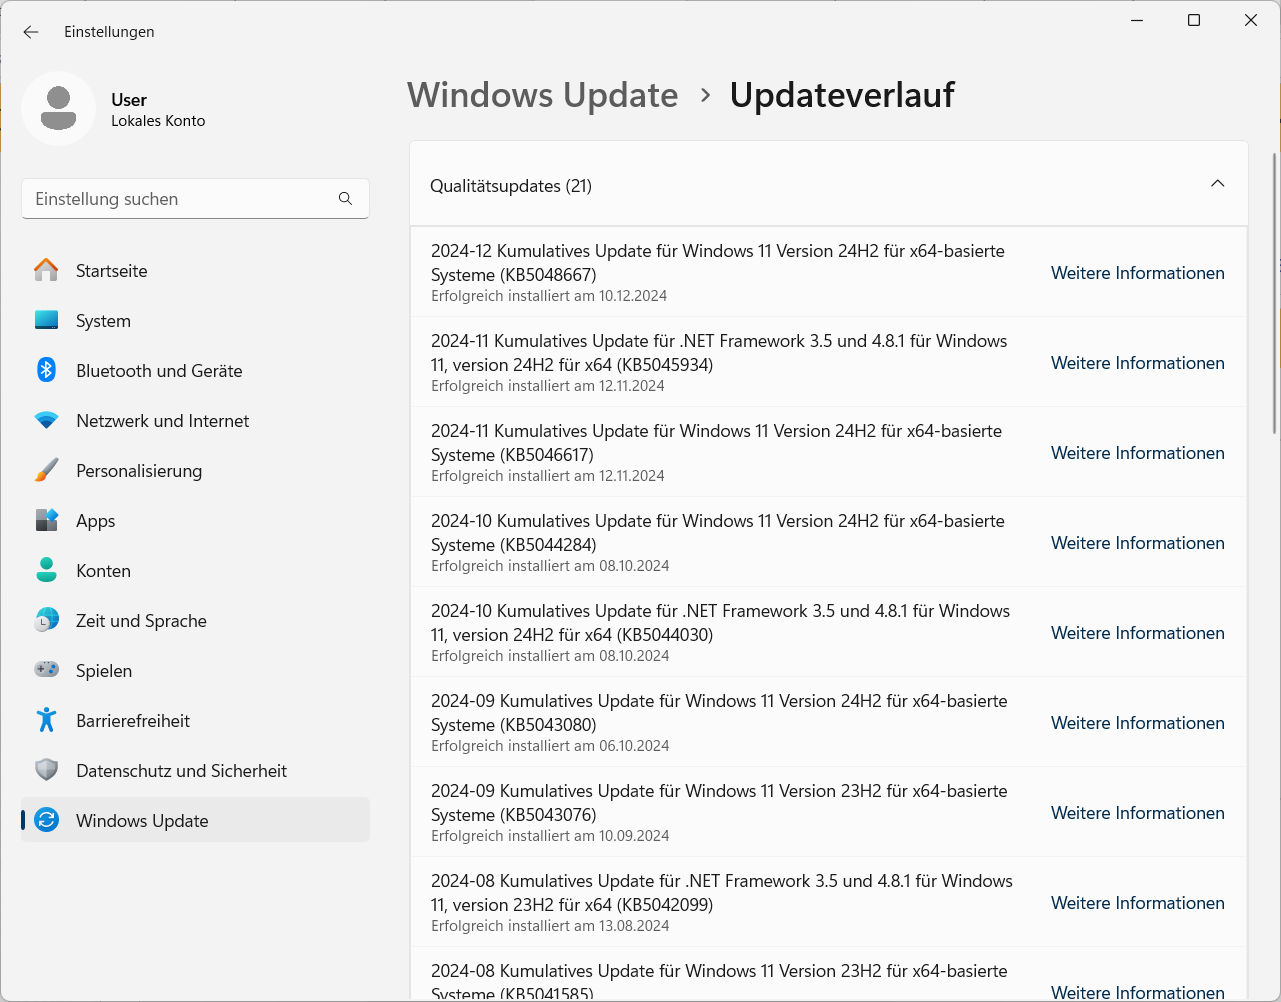
Task: Click the Apps icon in sidebar
Action: (46, 521)
